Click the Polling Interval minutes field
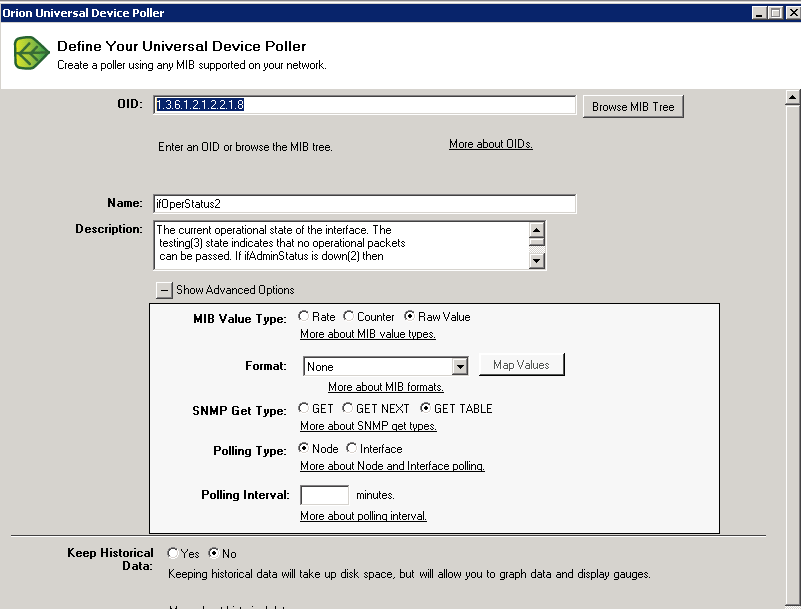 point(324,495)
